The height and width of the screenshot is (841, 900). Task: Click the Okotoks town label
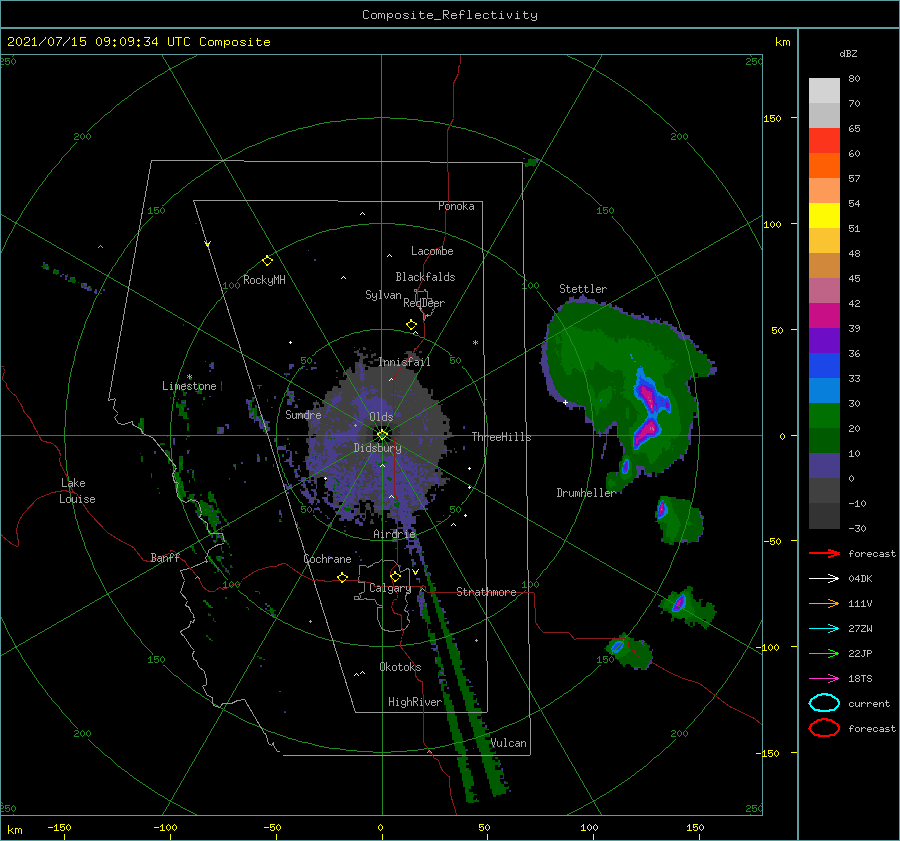400,667
